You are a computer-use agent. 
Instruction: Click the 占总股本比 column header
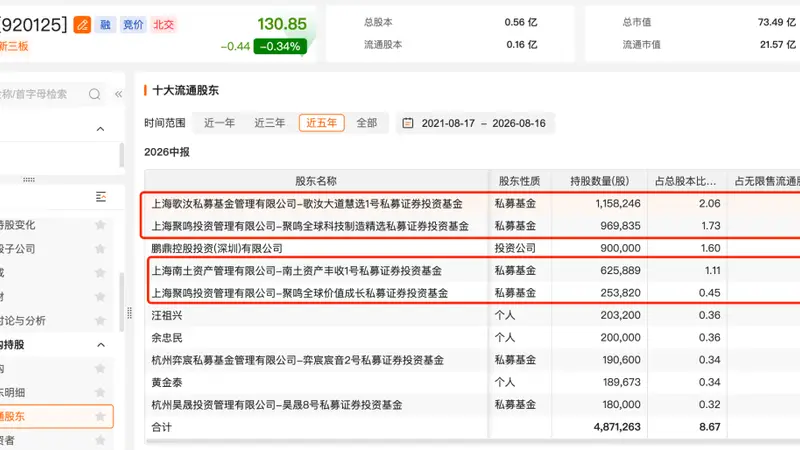pos(685,181)
